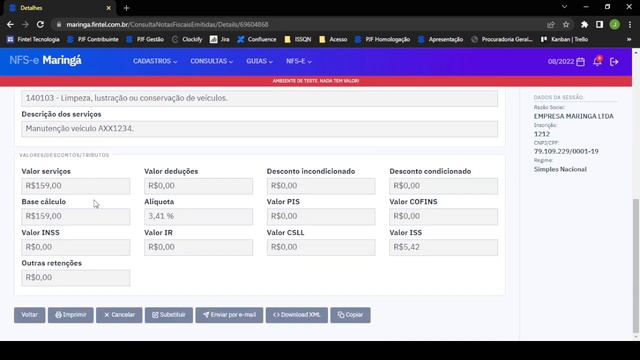The image size is (640, 360).
Task: Click the Base cálculo field
Action: click(x=76, y=216)
